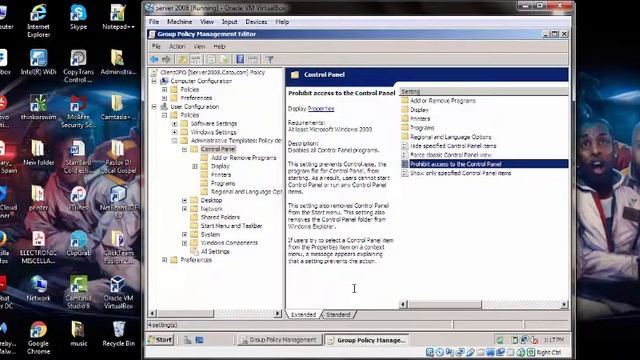Select the music folder desktop icon
This screenshot has width=640, height=360.
pos(78,333)
